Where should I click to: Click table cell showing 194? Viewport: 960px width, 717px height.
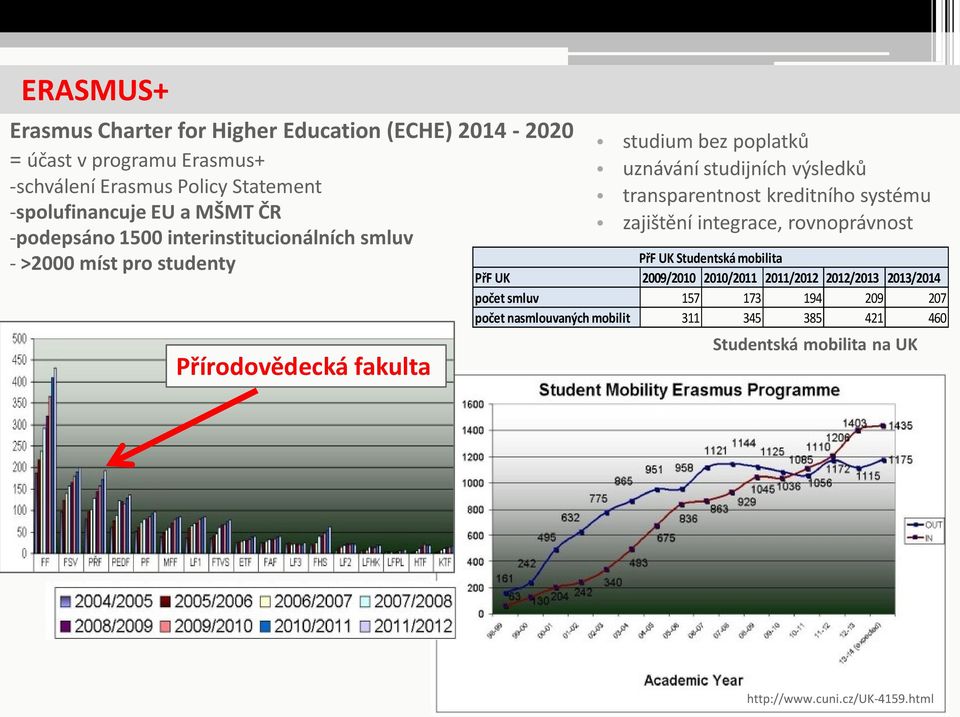tap(793, 298)
